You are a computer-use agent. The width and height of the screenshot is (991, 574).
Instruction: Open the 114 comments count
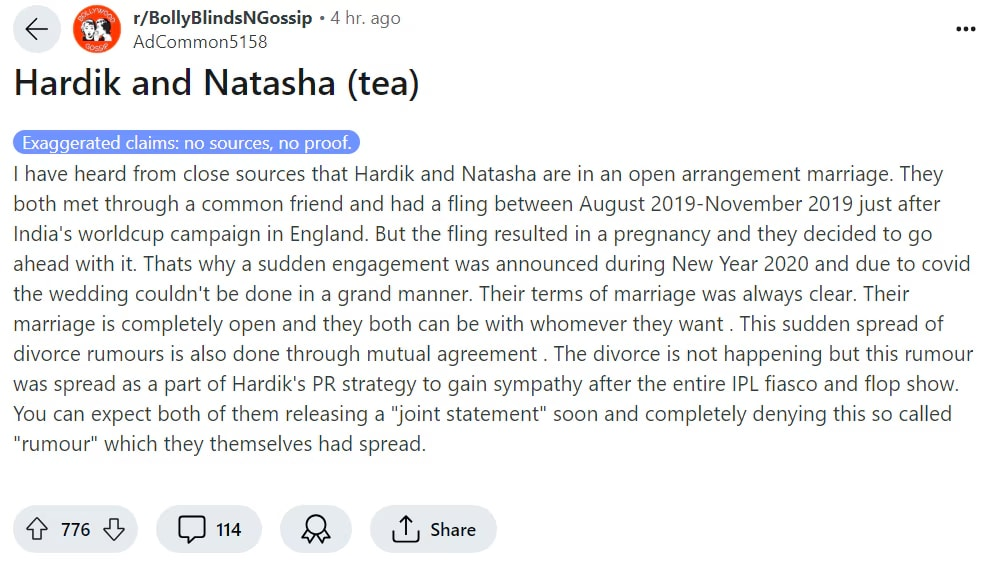(x=229, y=530)
